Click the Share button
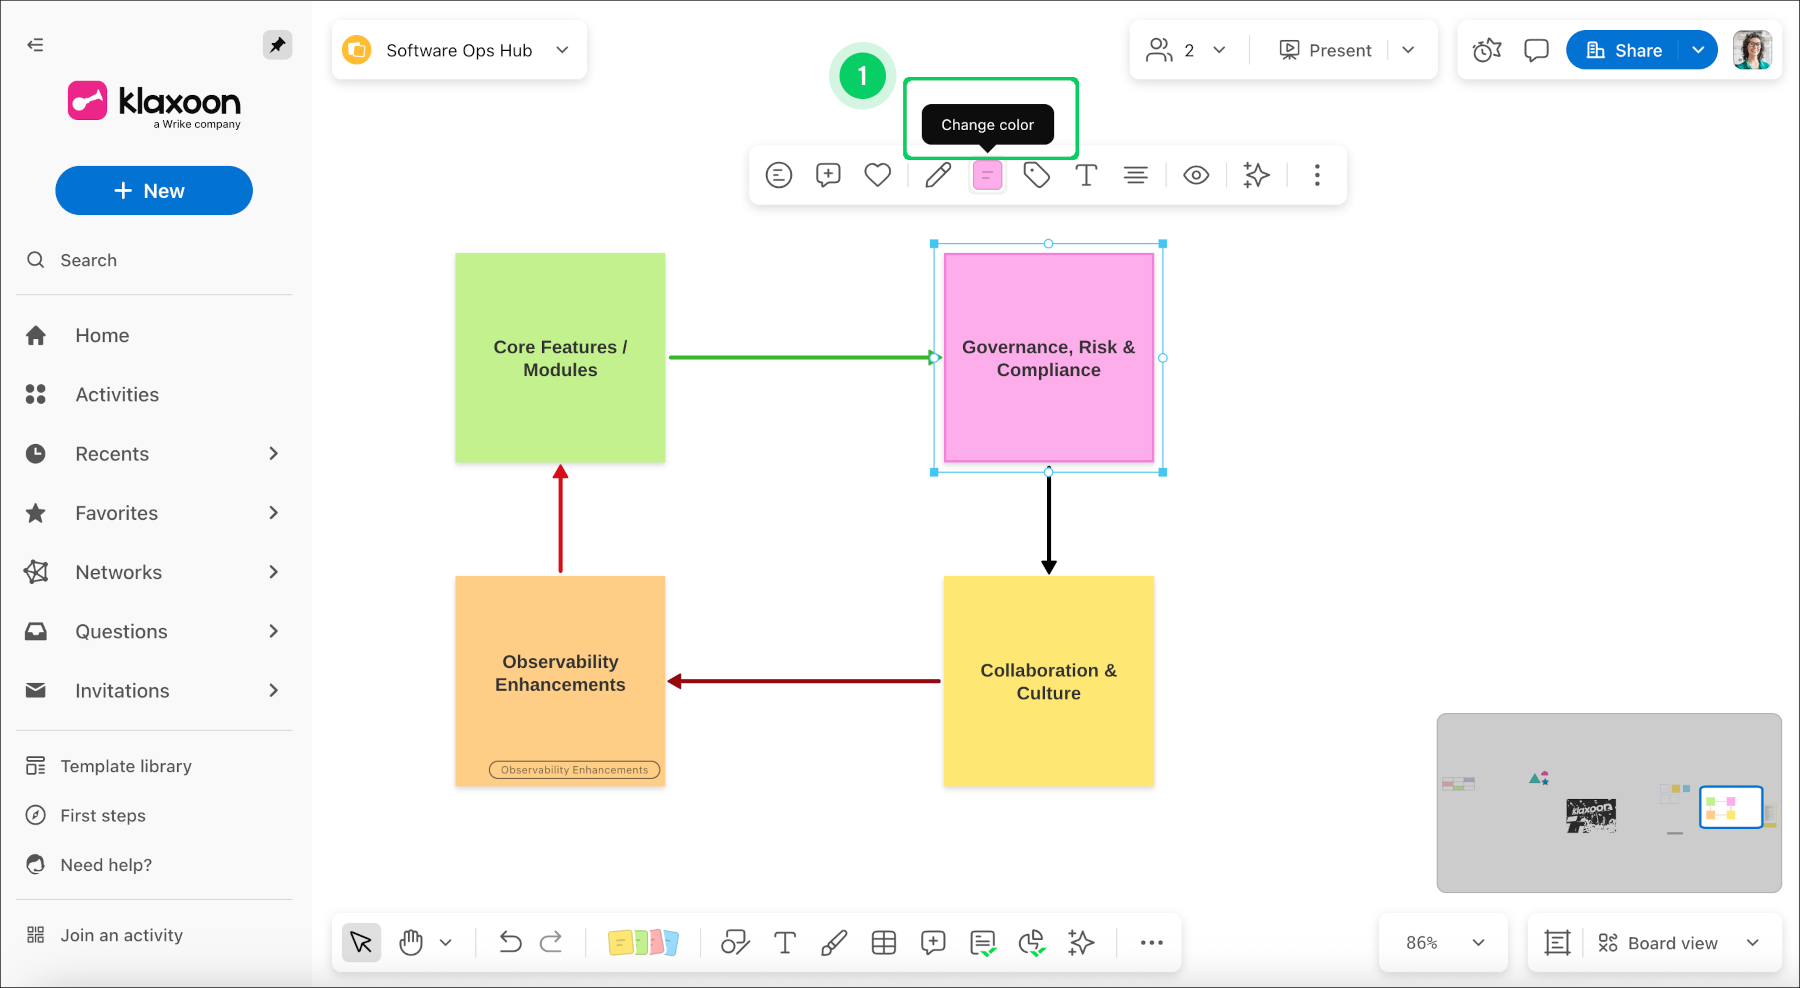The image size is (1800, 988). point(1625,50)
